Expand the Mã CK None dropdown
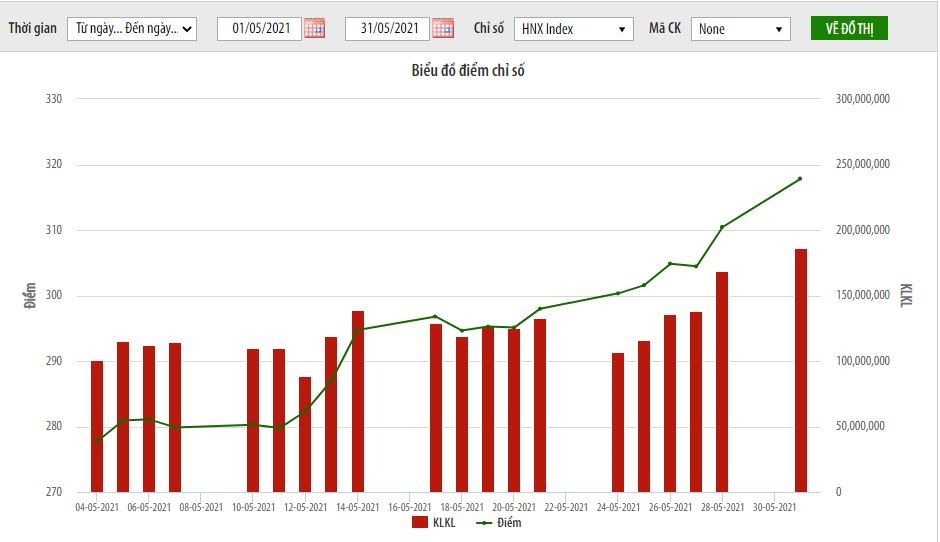Screen dimensions: 940x542 pyautogui.click(x=740, y=29)
